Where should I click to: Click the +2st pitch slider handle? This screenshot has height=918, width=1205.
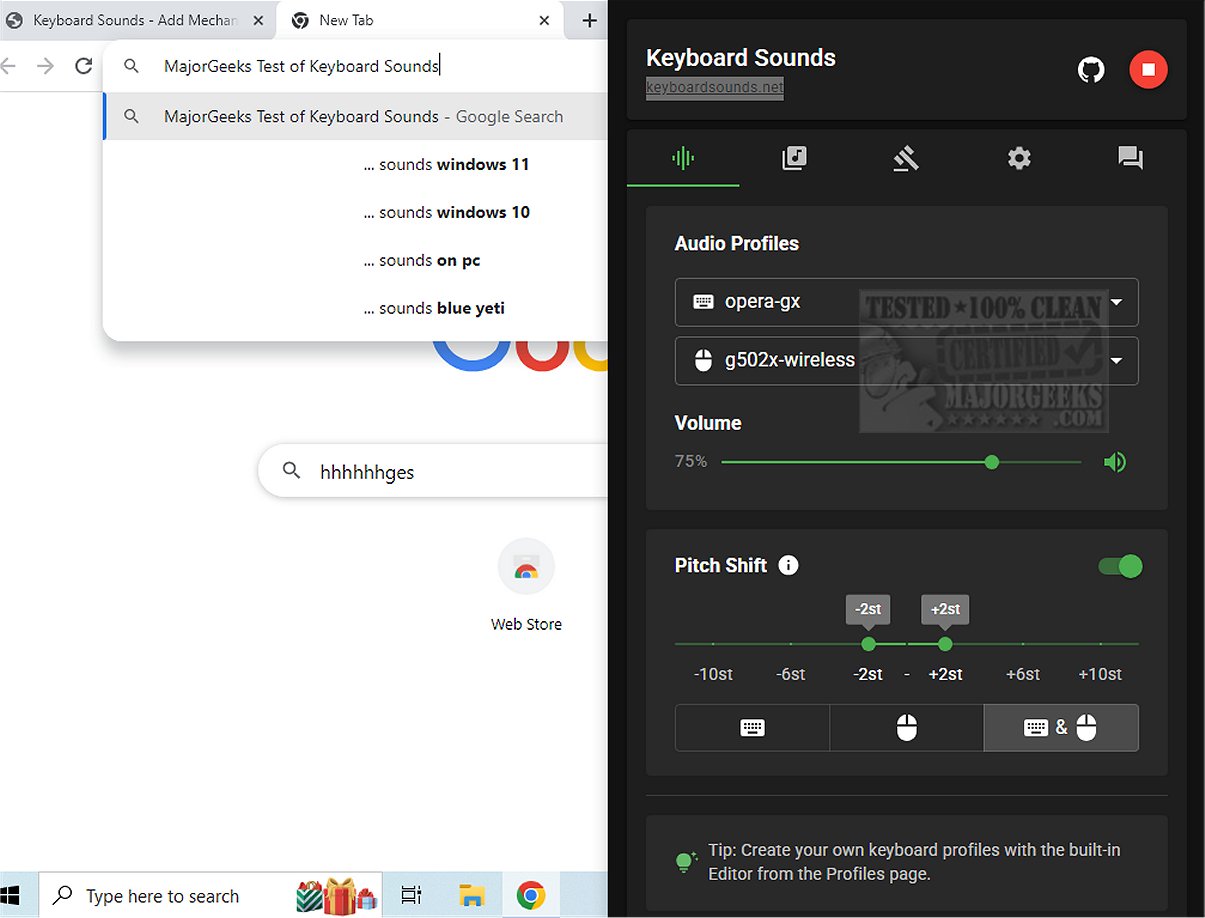point(945,644)
